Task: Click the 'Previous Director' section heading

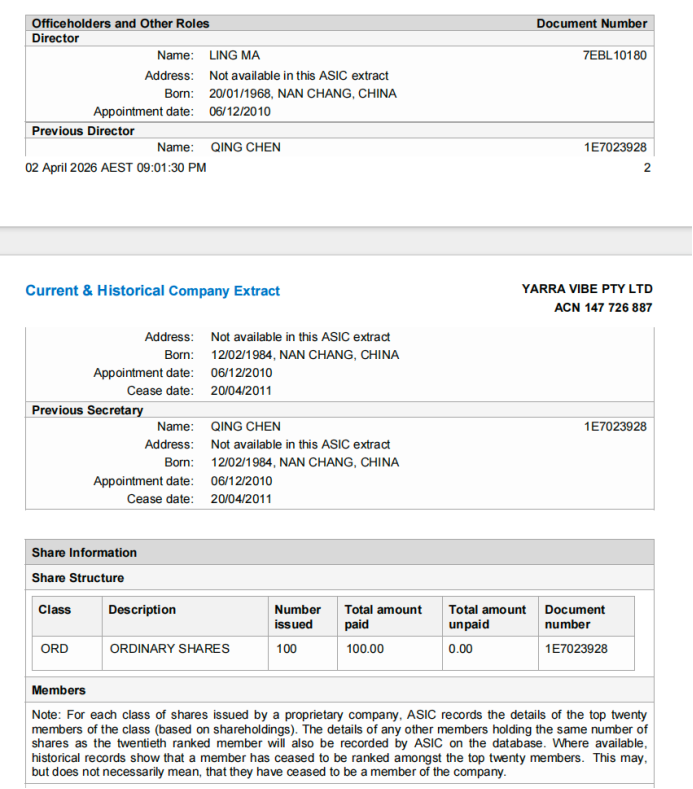Action: [x=83, y=131]
